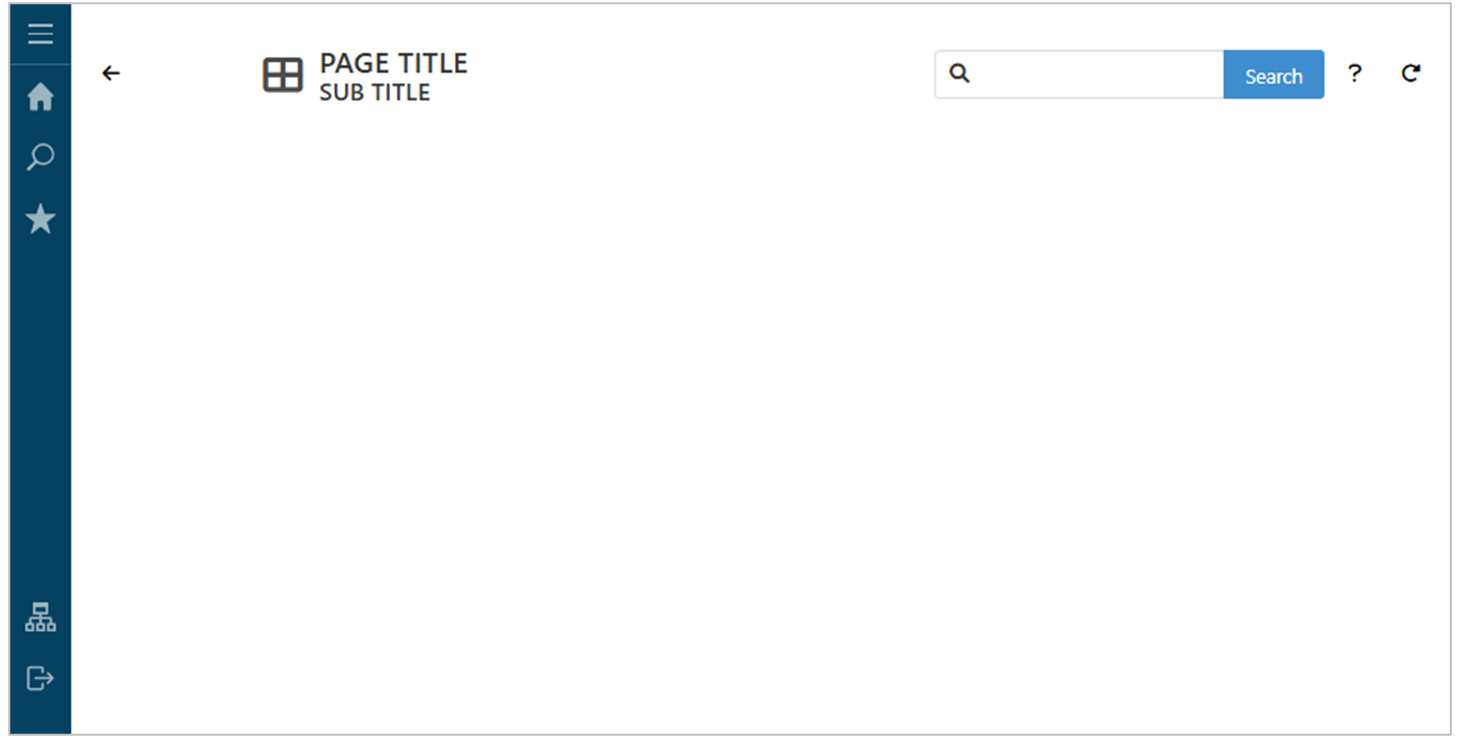Click the back arrow
The width and height of the screenshot is (1459, 738).
point(111,73)
